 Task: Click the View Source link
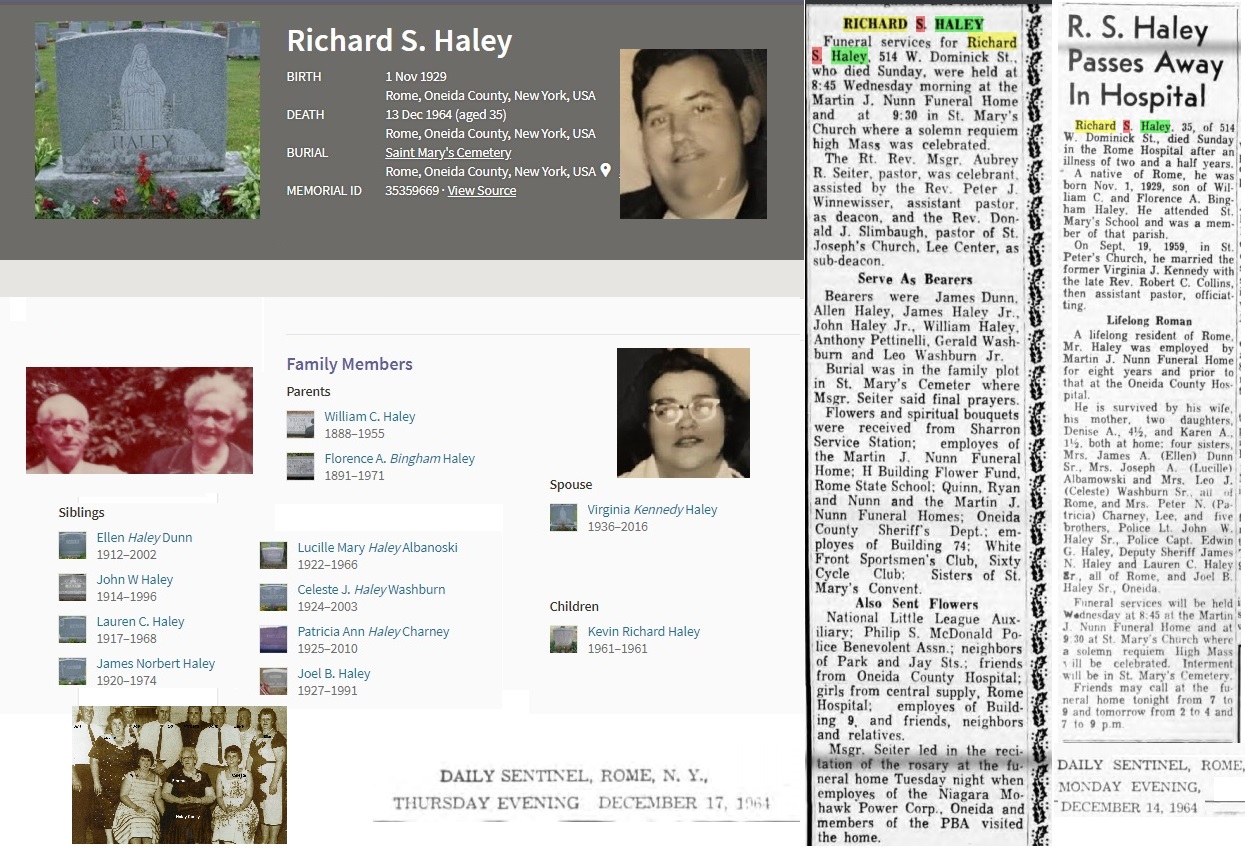pos(481,191)
